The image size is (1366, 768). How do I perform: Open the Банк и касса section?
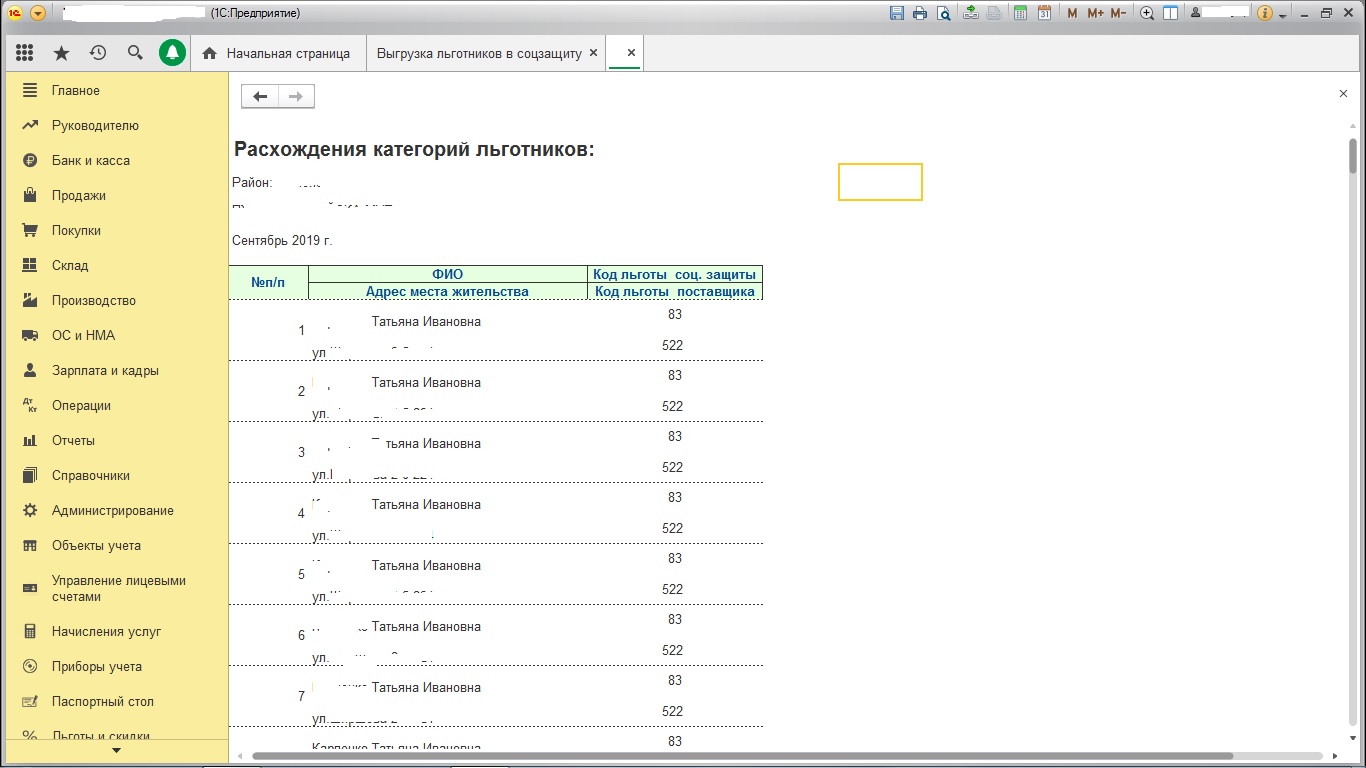[115, 160]
